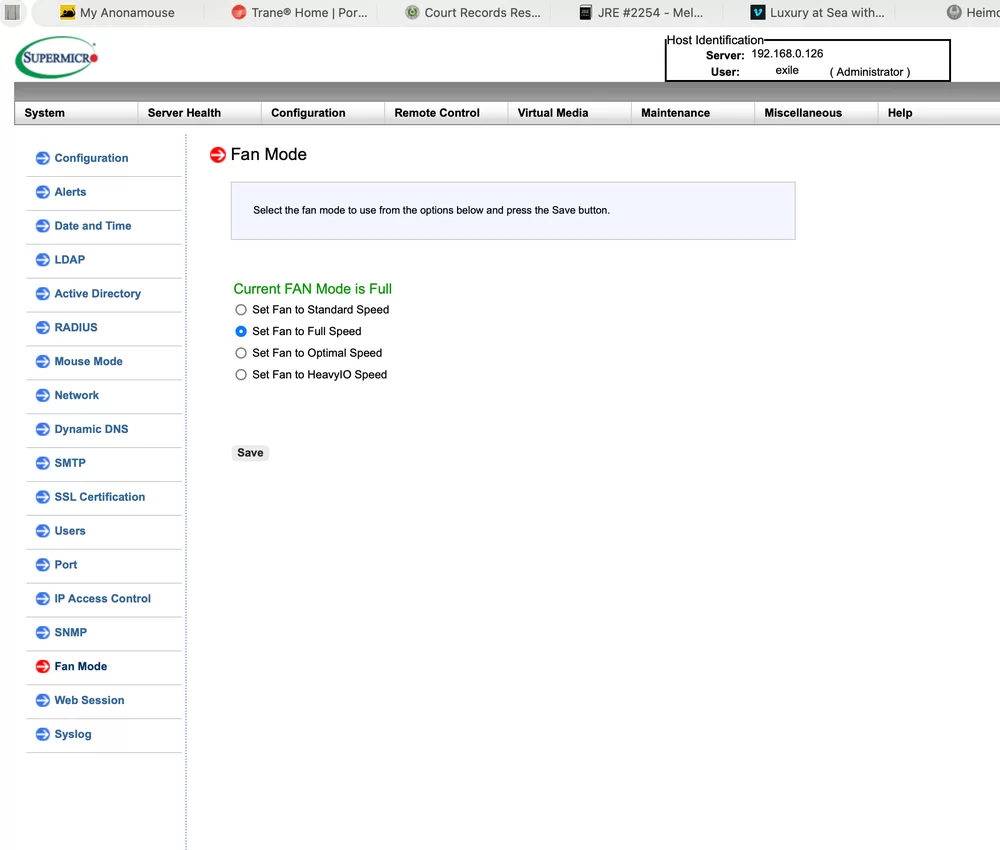Switch to JRE #2254 browser tab

click(642, 13)
